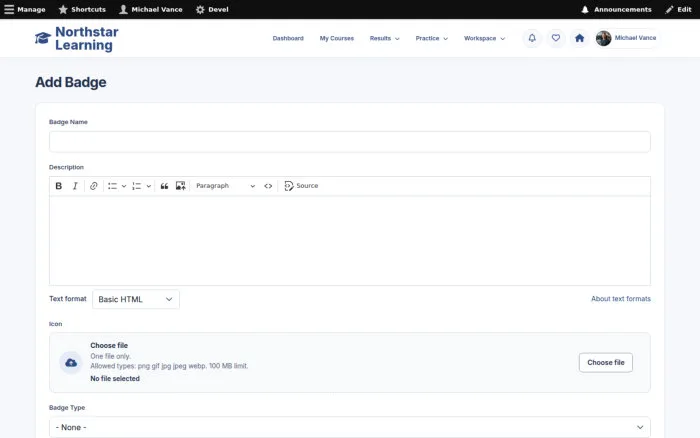Open the Badge Type dropdown
Screen dimensions: 700x438
coord(350,427)
